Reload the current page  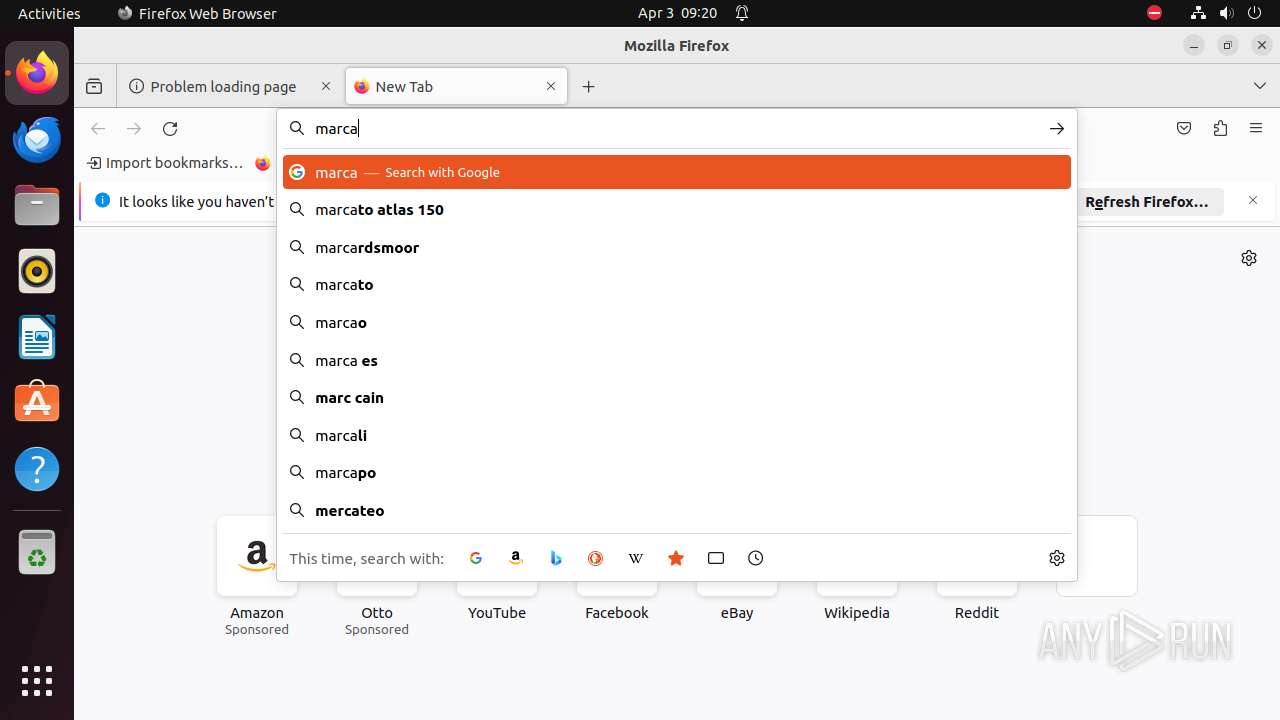pyautogui.click(x=170, y=128)
